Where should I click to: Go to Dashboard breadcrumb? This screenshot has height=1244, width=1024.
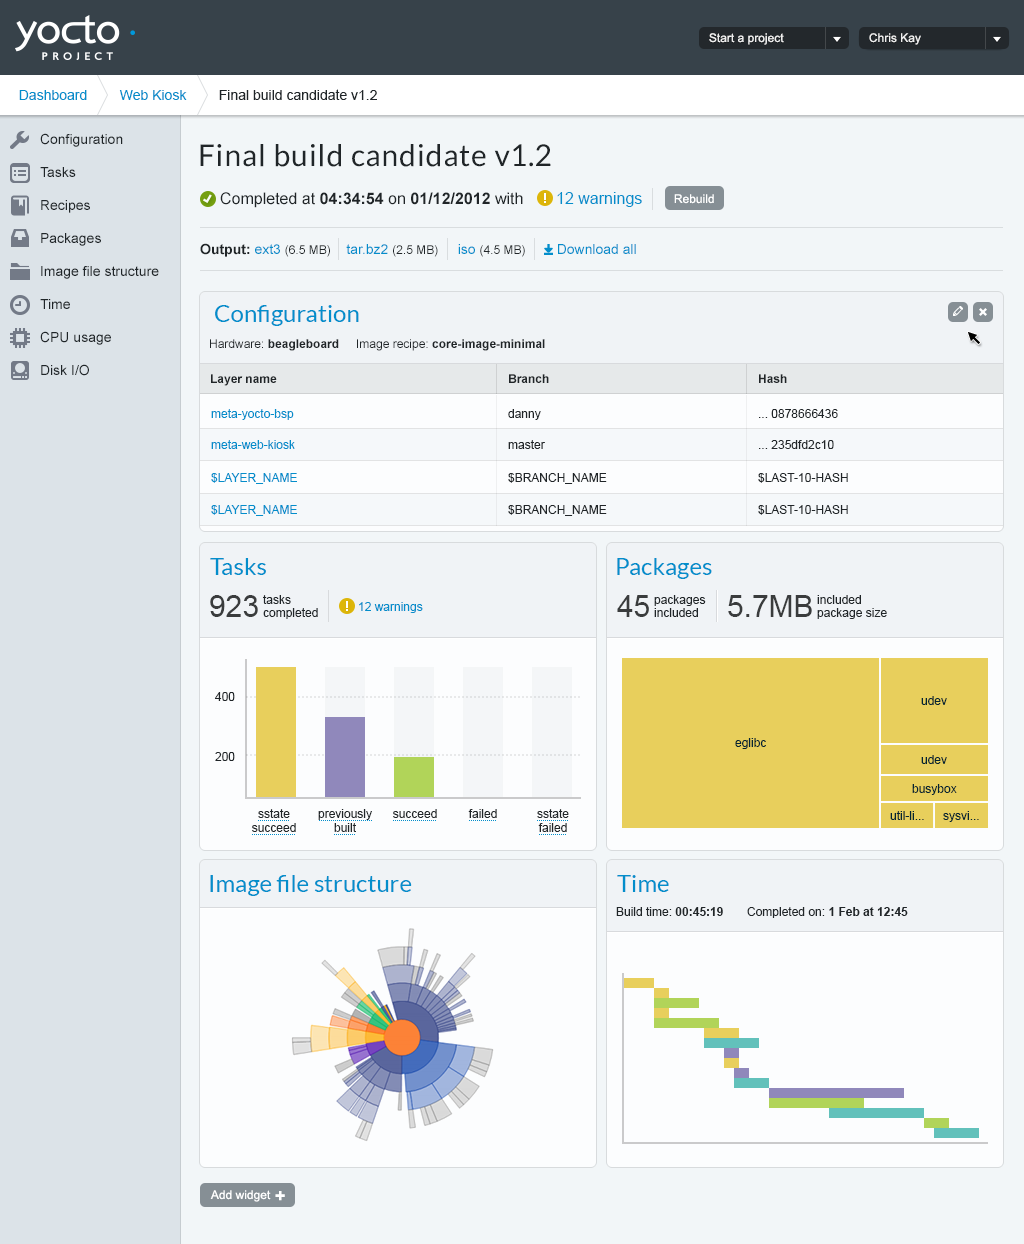[53, 95]
